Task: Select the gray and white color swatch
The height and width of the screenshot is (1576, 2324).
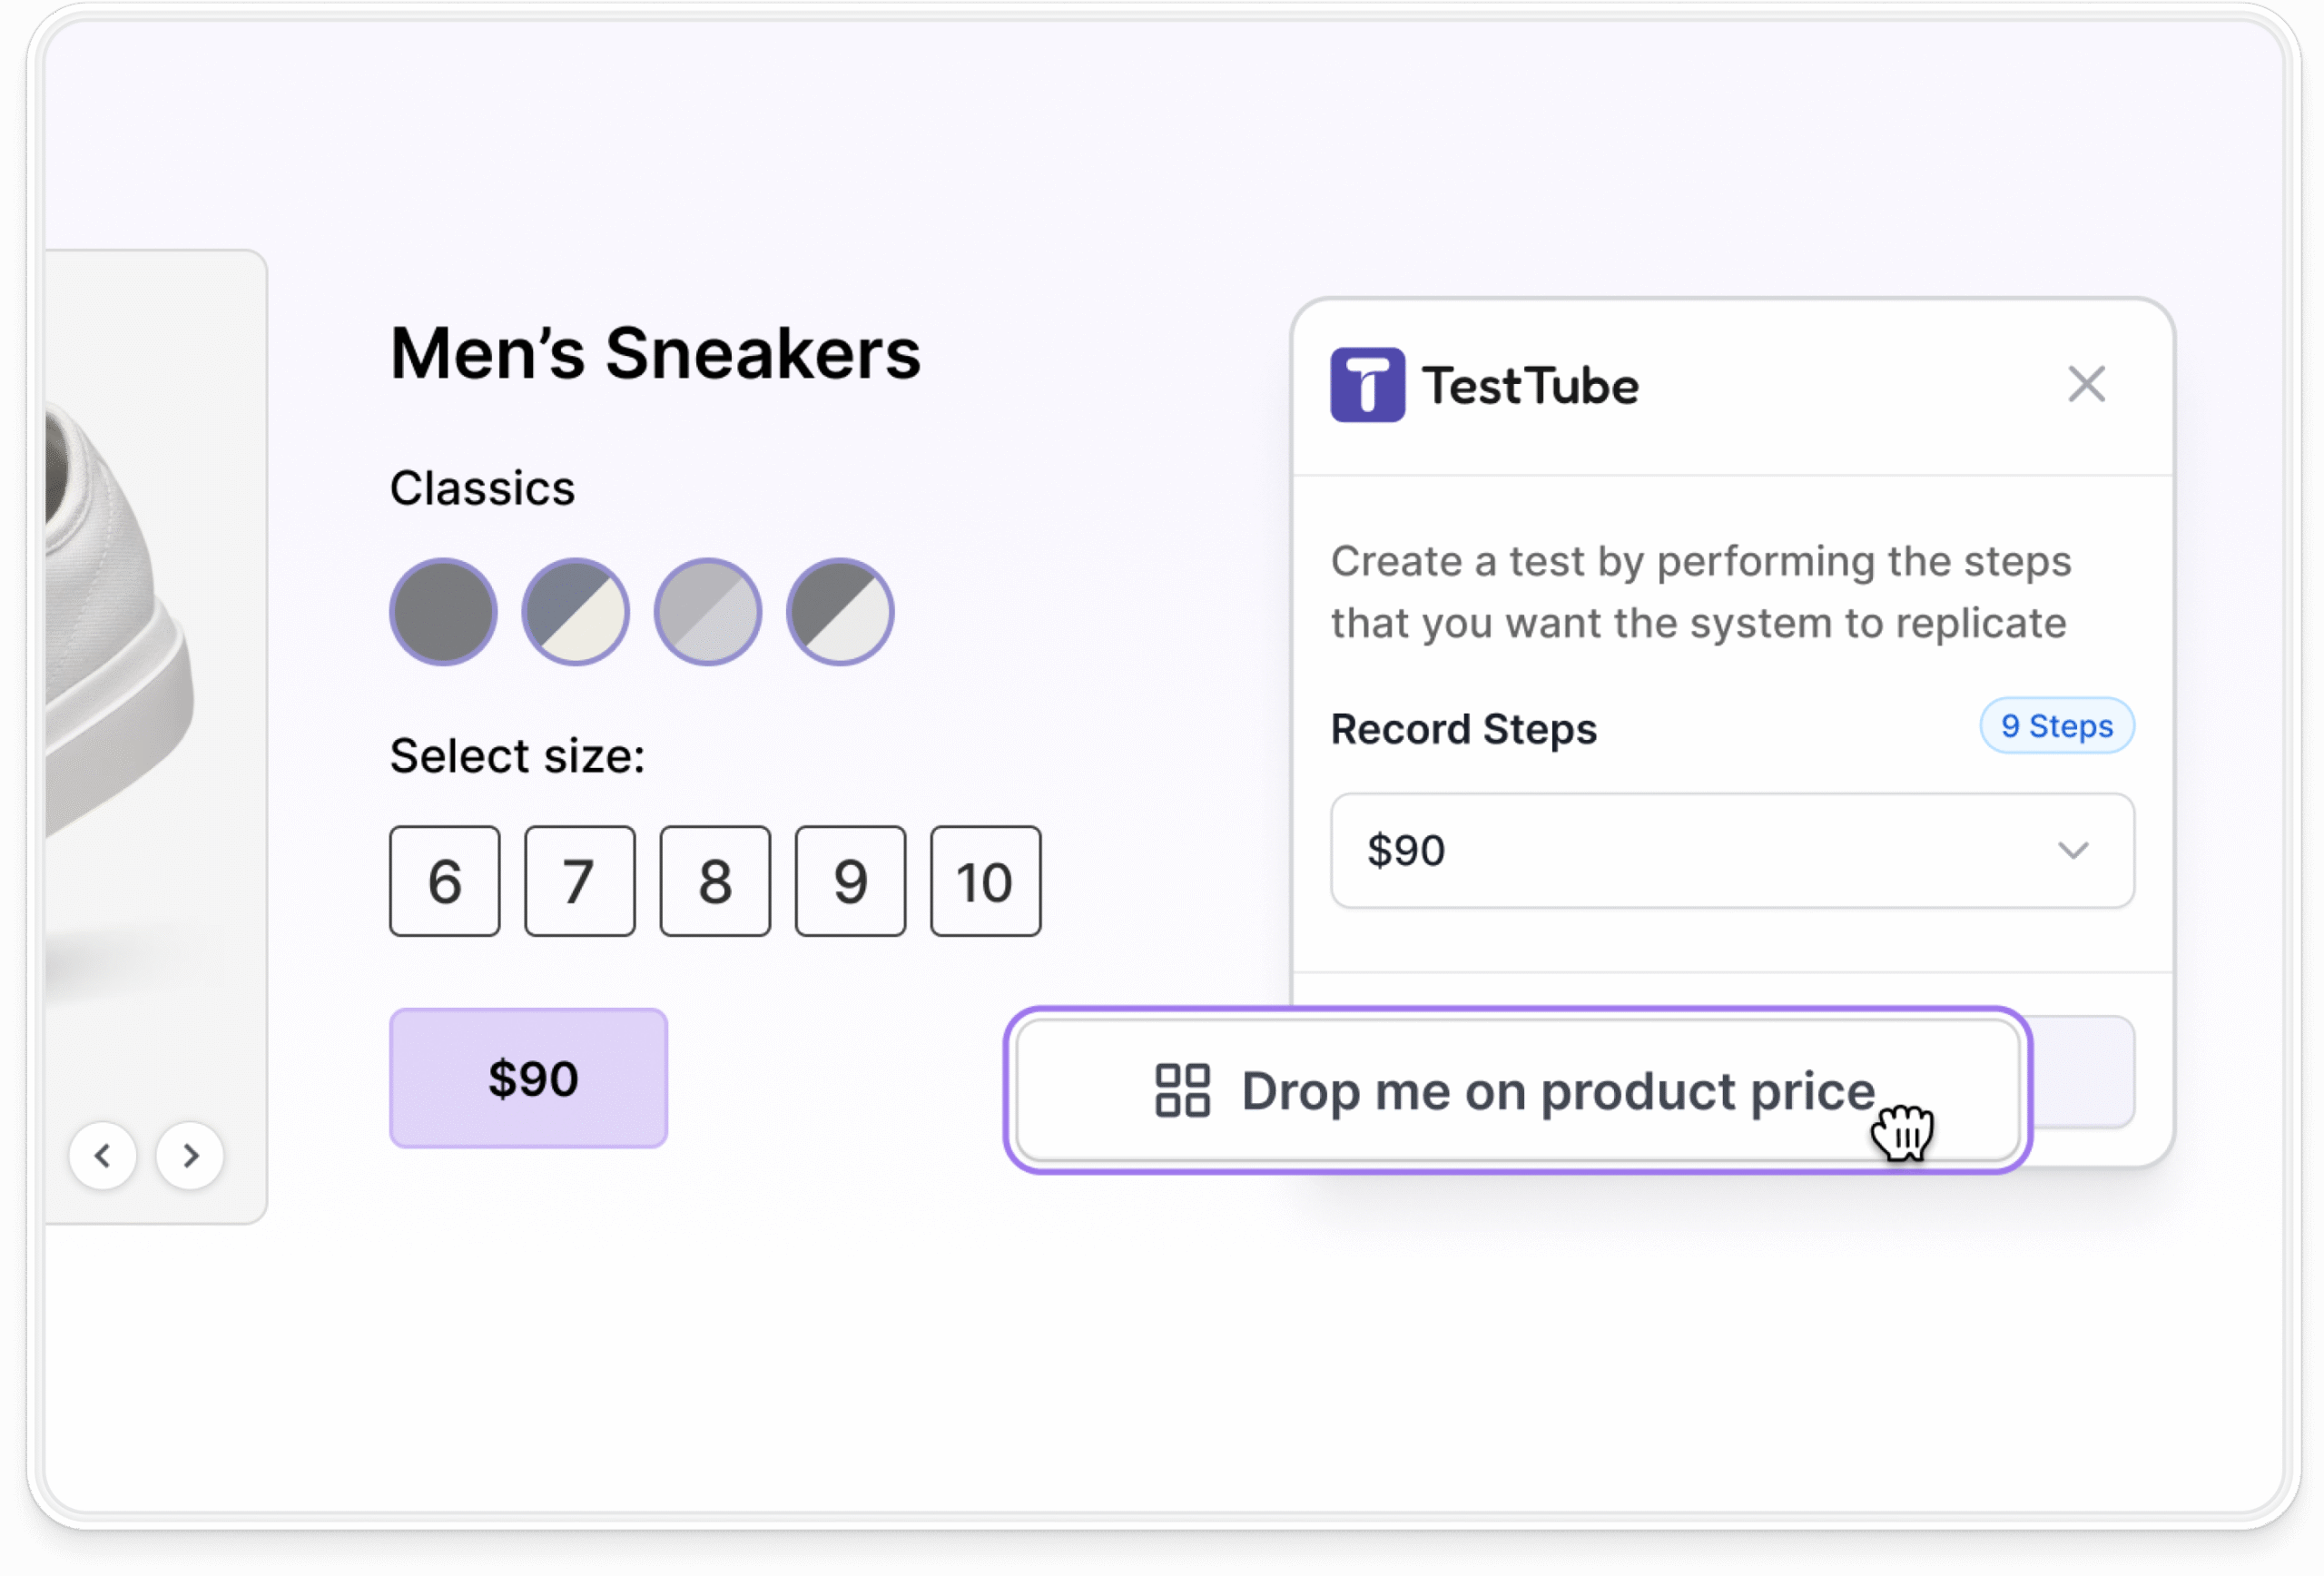Action: pos(840,612)
